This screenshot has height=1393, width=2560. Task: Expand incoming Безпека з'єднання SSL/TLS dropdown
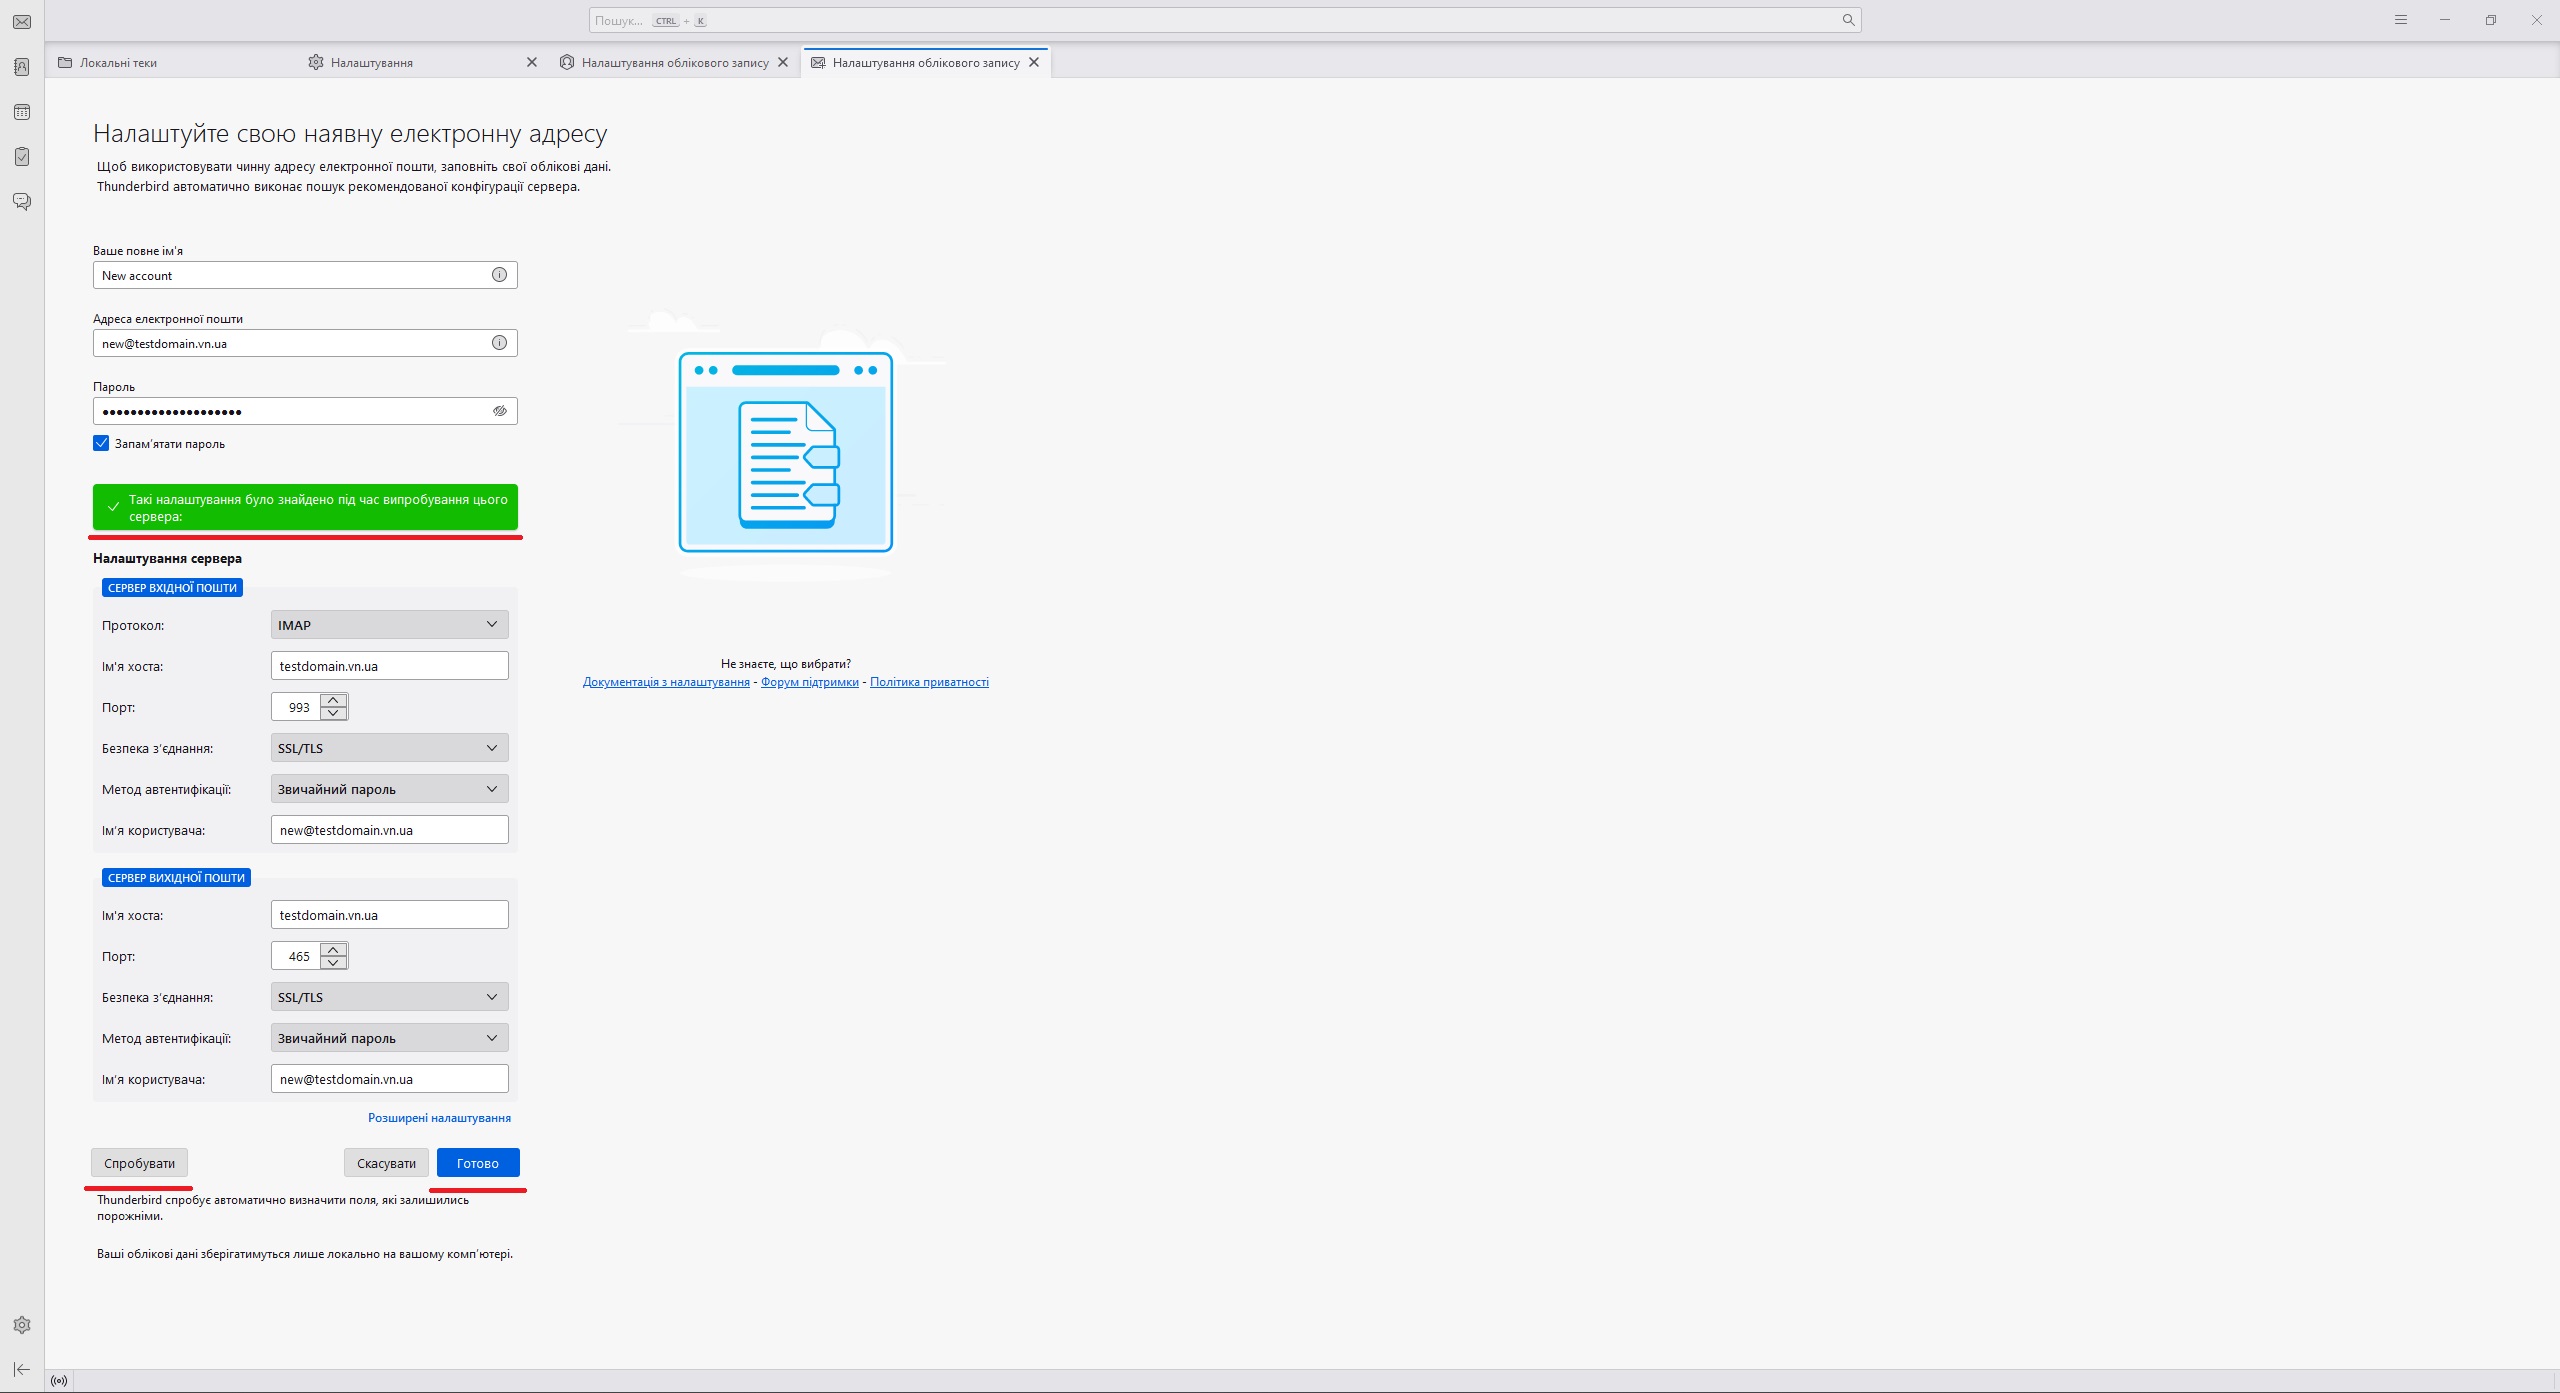[x=389, y=748]
